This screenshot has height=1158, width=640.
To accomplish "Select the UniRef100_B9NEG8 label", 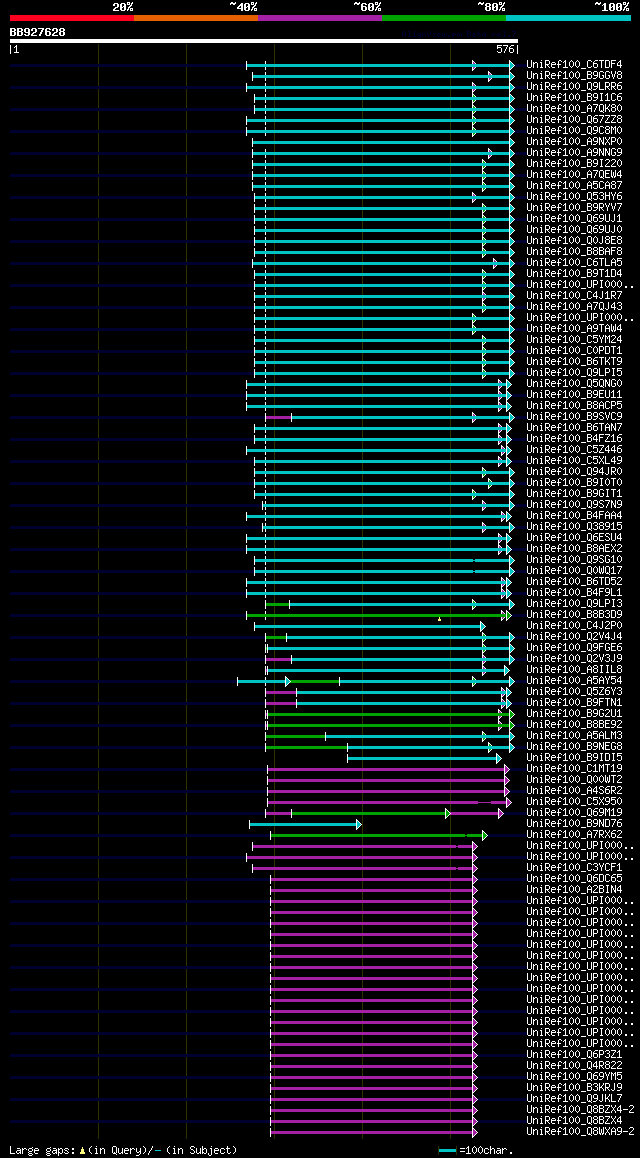I will tap(574, 747).
